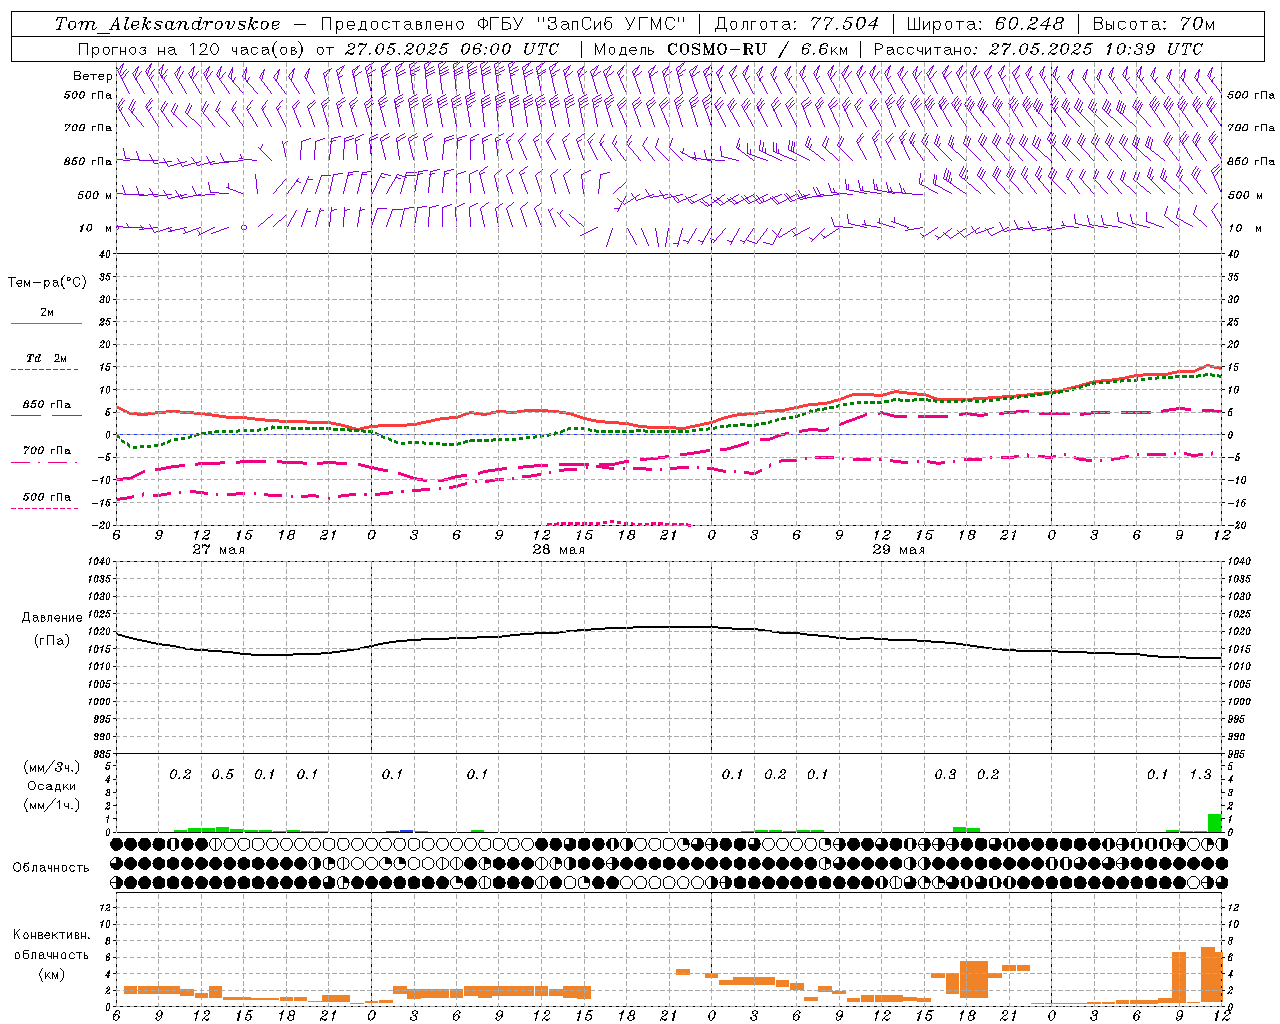Screen dimensions: 1280x1024
Task: Click the red line sample under 2м legend
Action: pos(46,324)
